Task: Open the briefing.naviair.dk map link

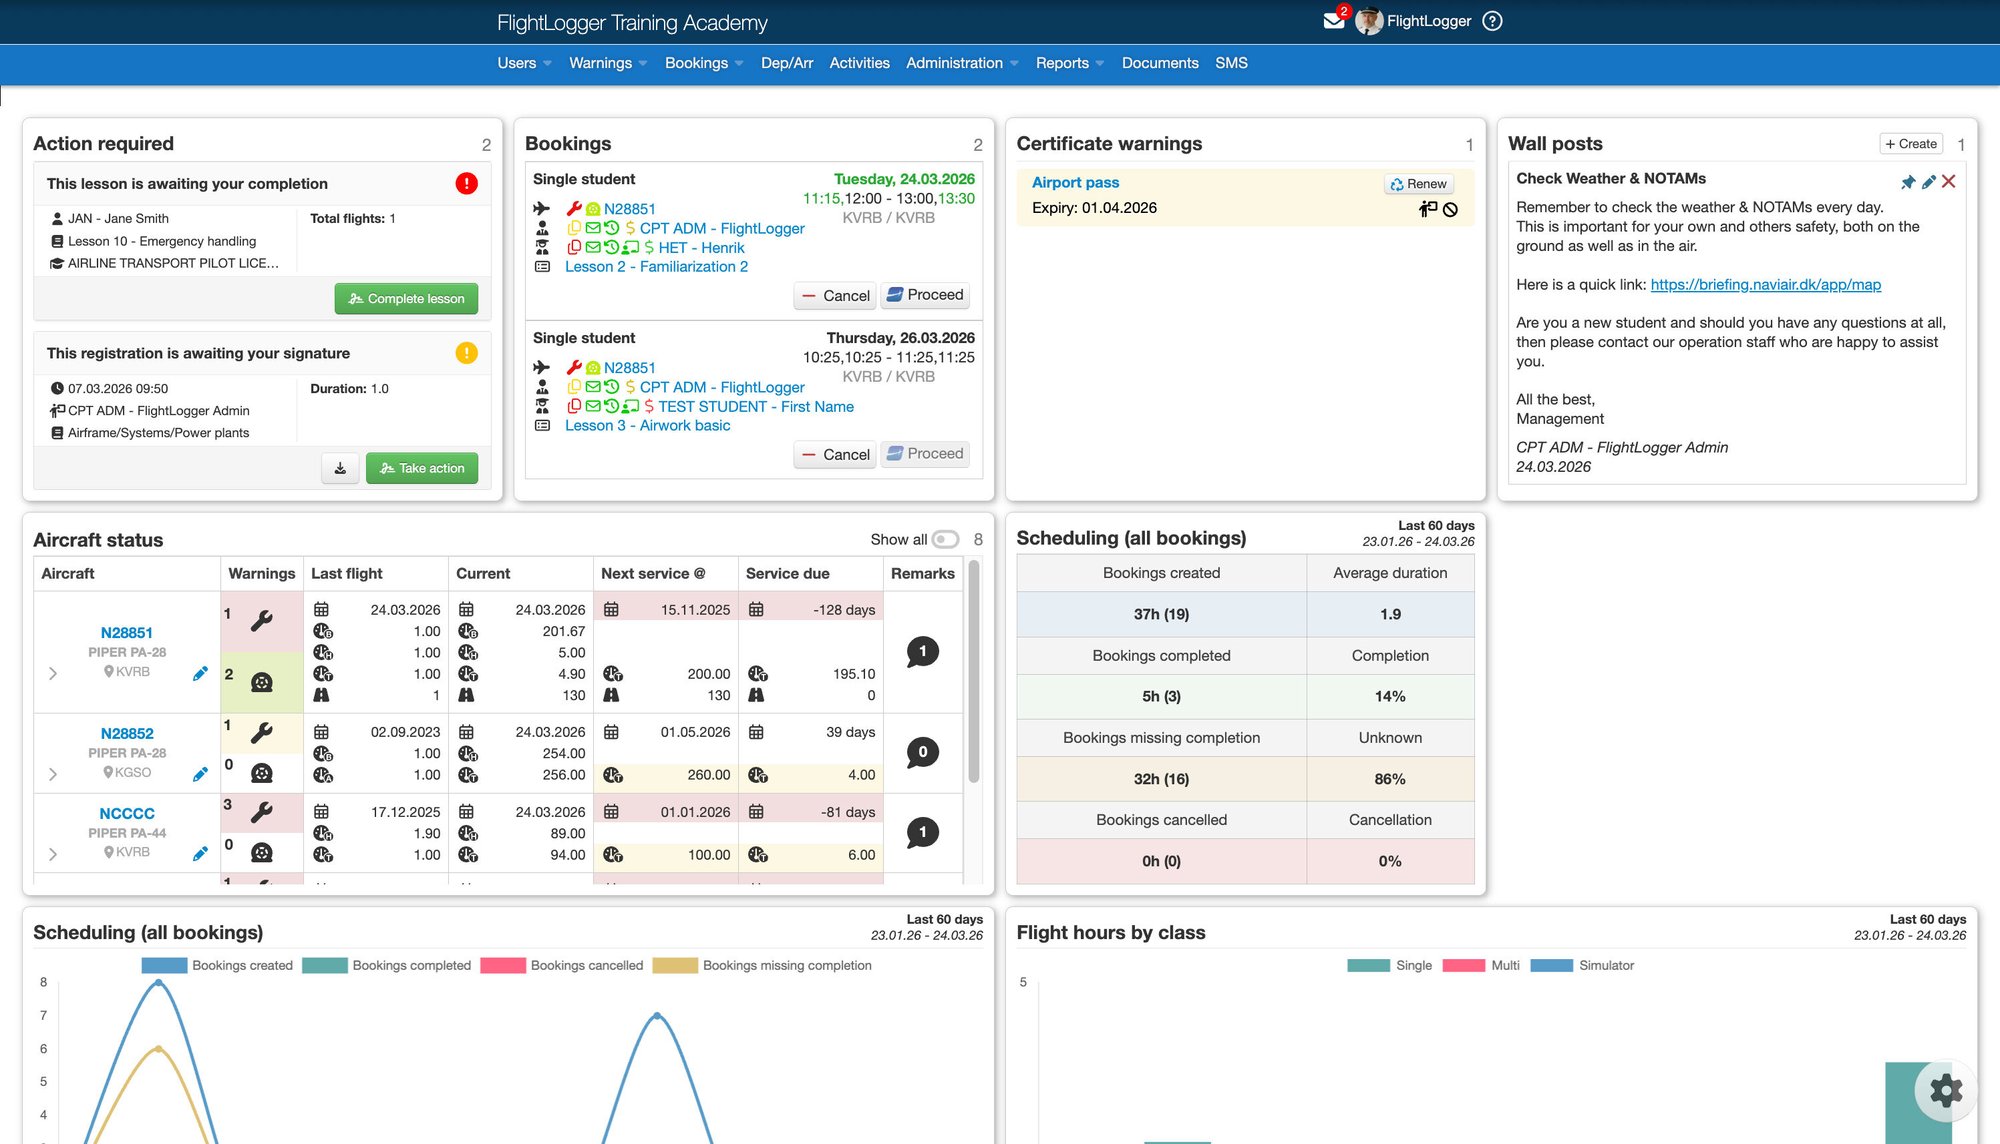Action: coord(1765,285)
